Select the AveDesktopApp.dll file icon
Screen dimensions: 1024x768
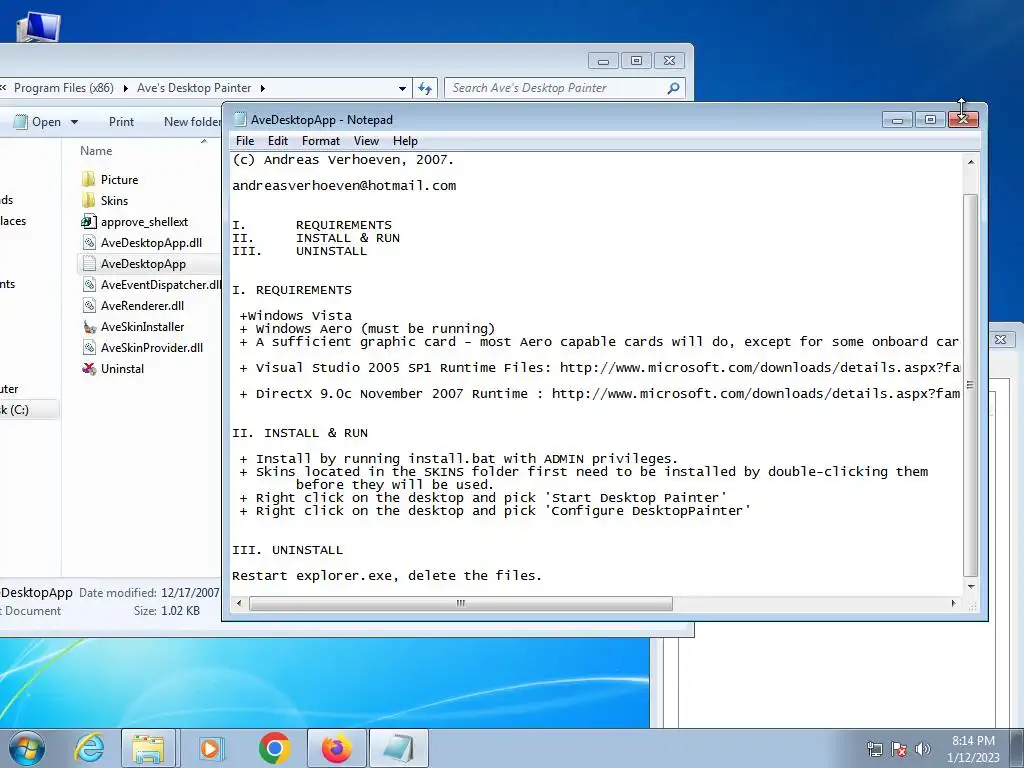(89, 242)
